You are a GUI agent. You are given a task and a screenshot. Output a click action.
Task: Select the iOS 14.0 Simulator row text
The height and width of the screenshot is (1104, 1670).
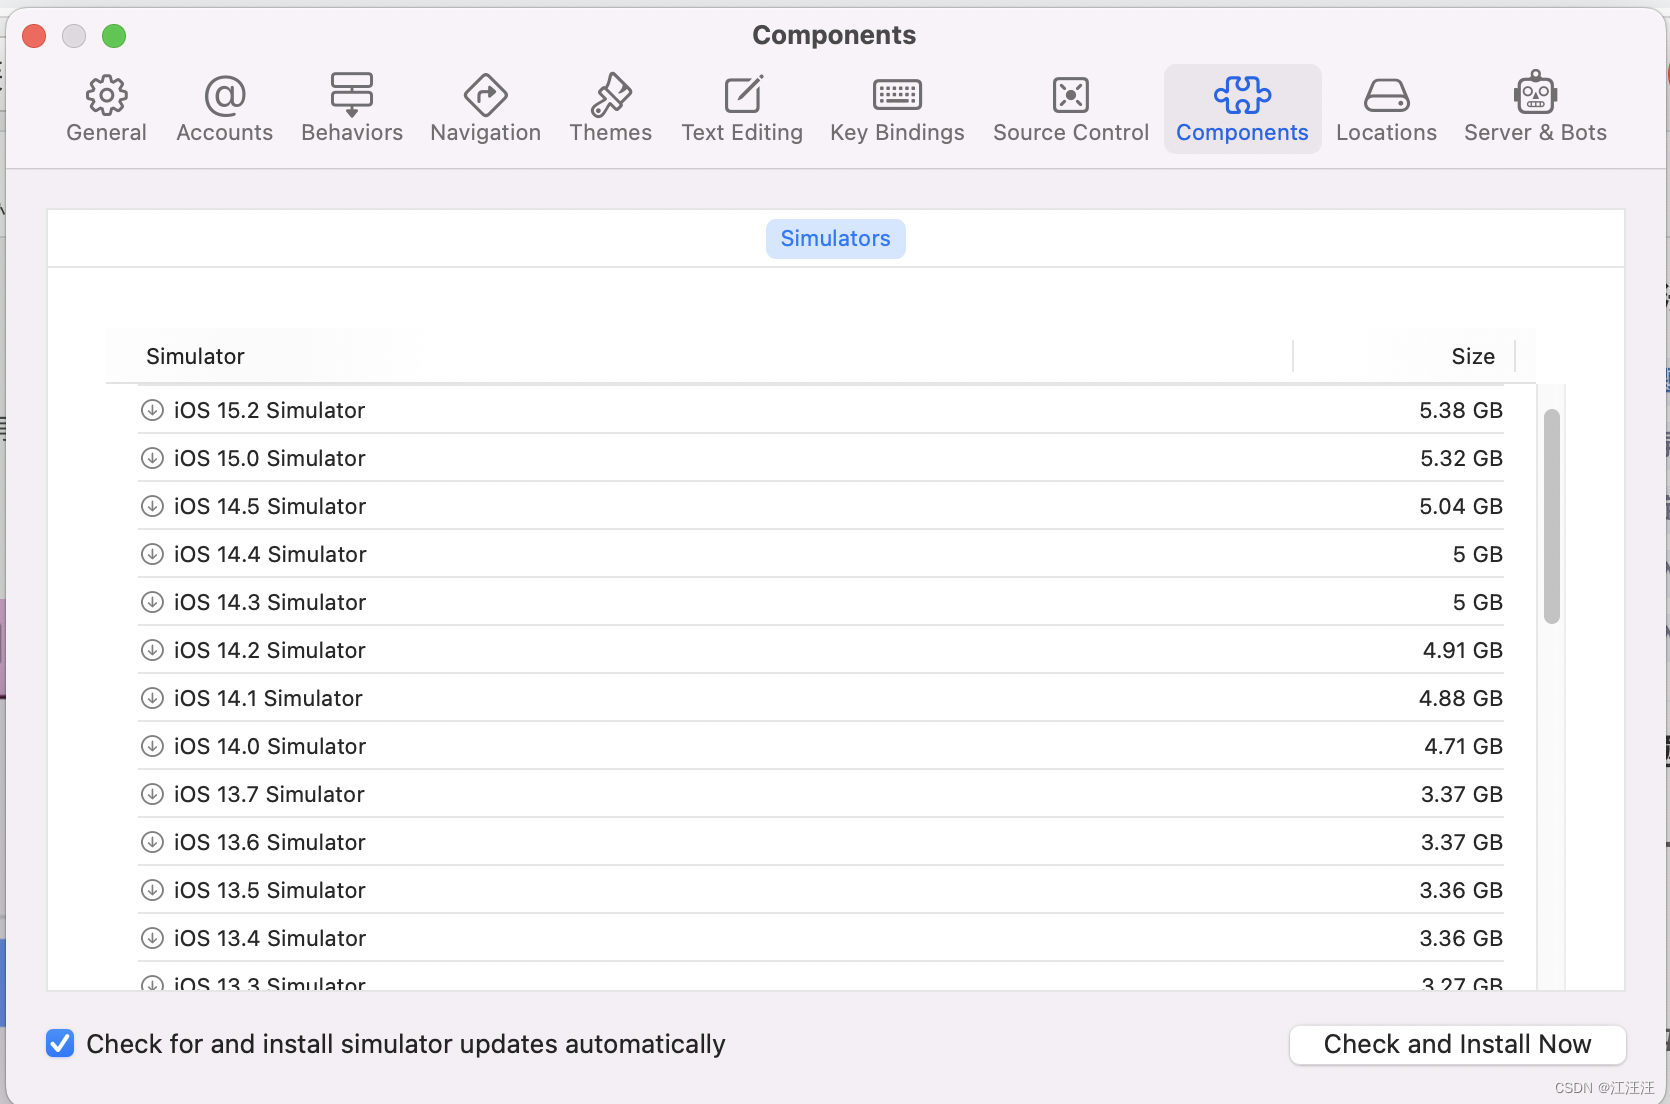tap(270, 746)
